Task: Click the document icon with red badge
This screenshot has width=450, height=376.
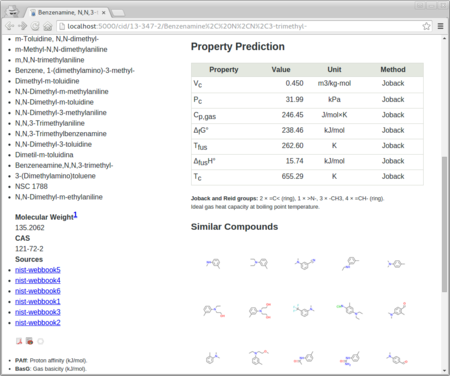Action: [x=30, y=341]
